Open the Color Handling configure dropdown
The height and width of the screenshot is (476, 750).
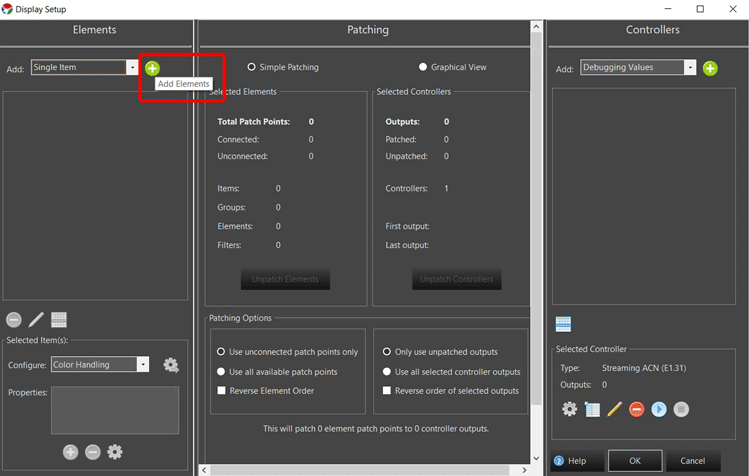pos(143,365)
